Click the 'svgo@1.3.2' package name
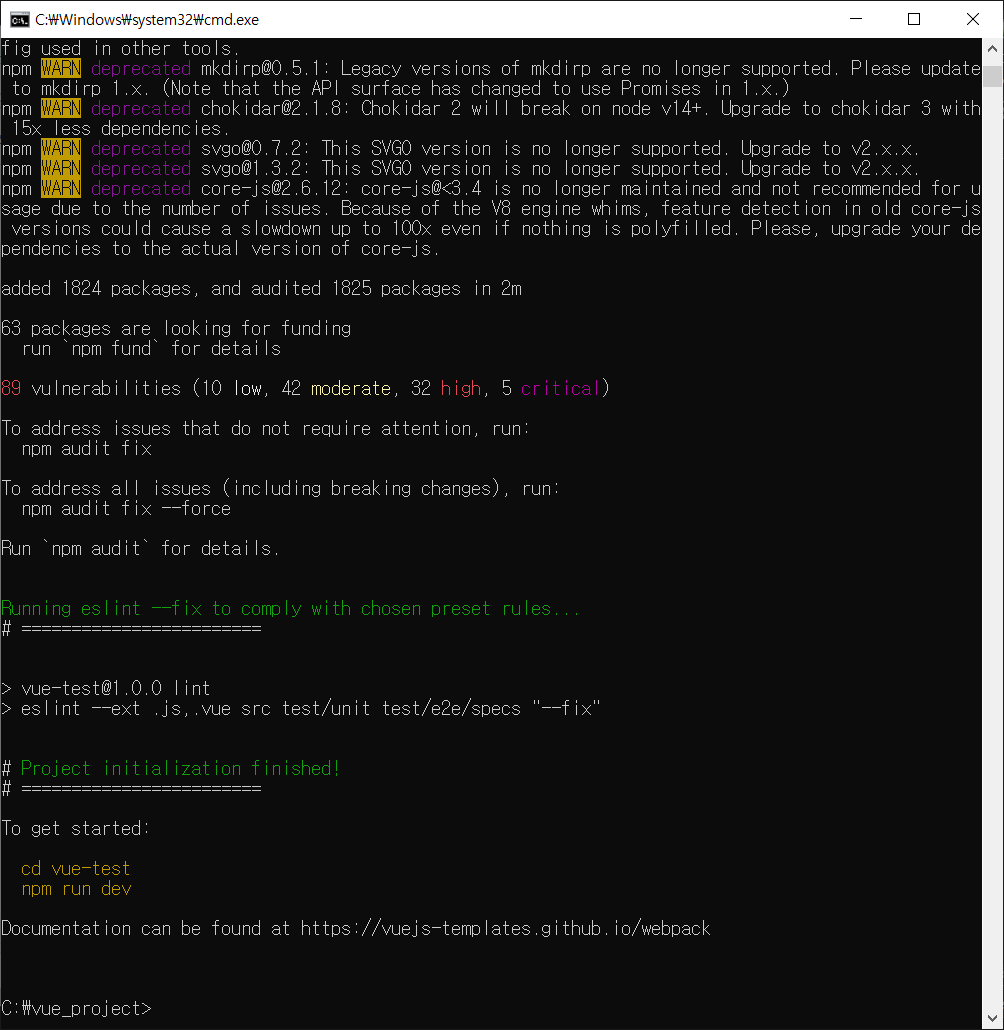1004x1030 pixels. (252, 168)
